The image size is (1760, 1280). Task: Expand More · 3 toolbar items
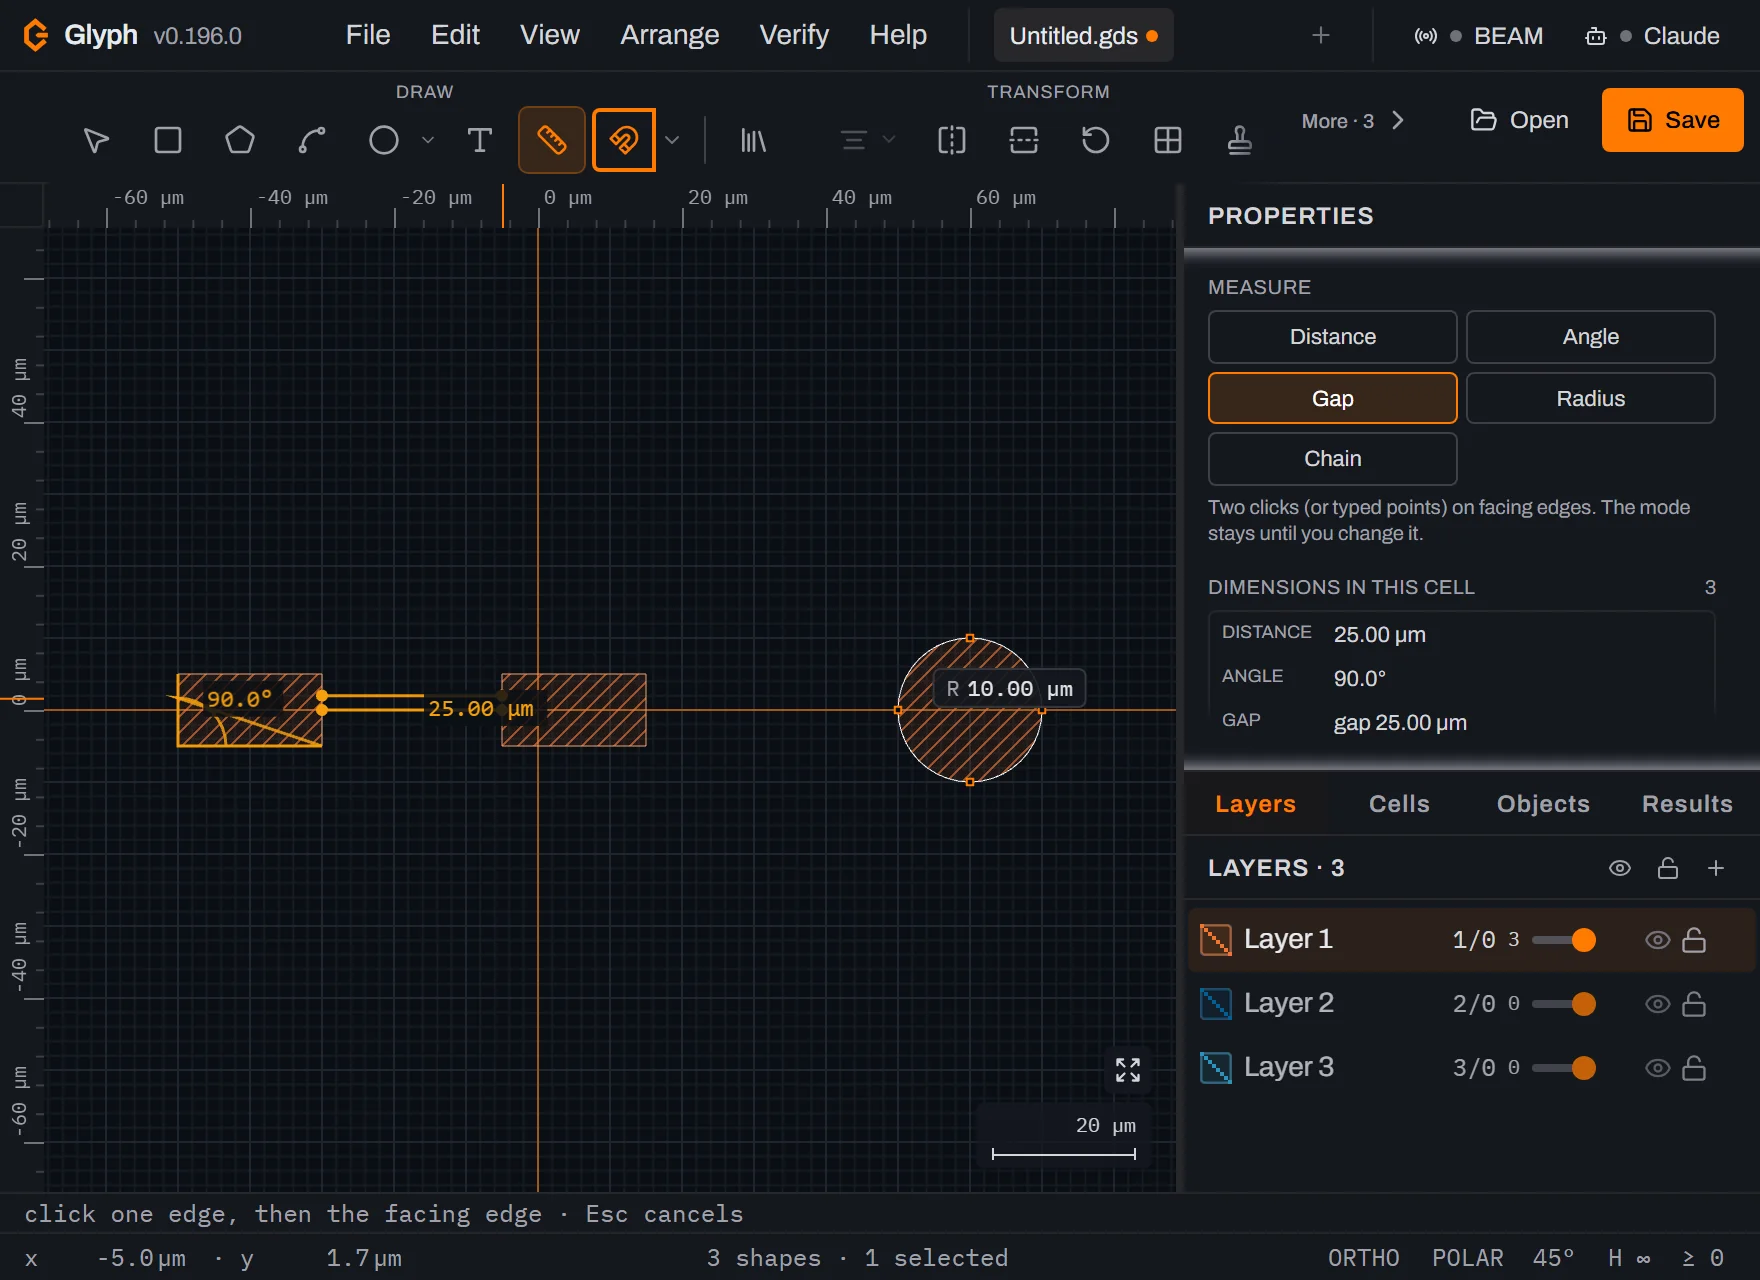point(1353,121)
